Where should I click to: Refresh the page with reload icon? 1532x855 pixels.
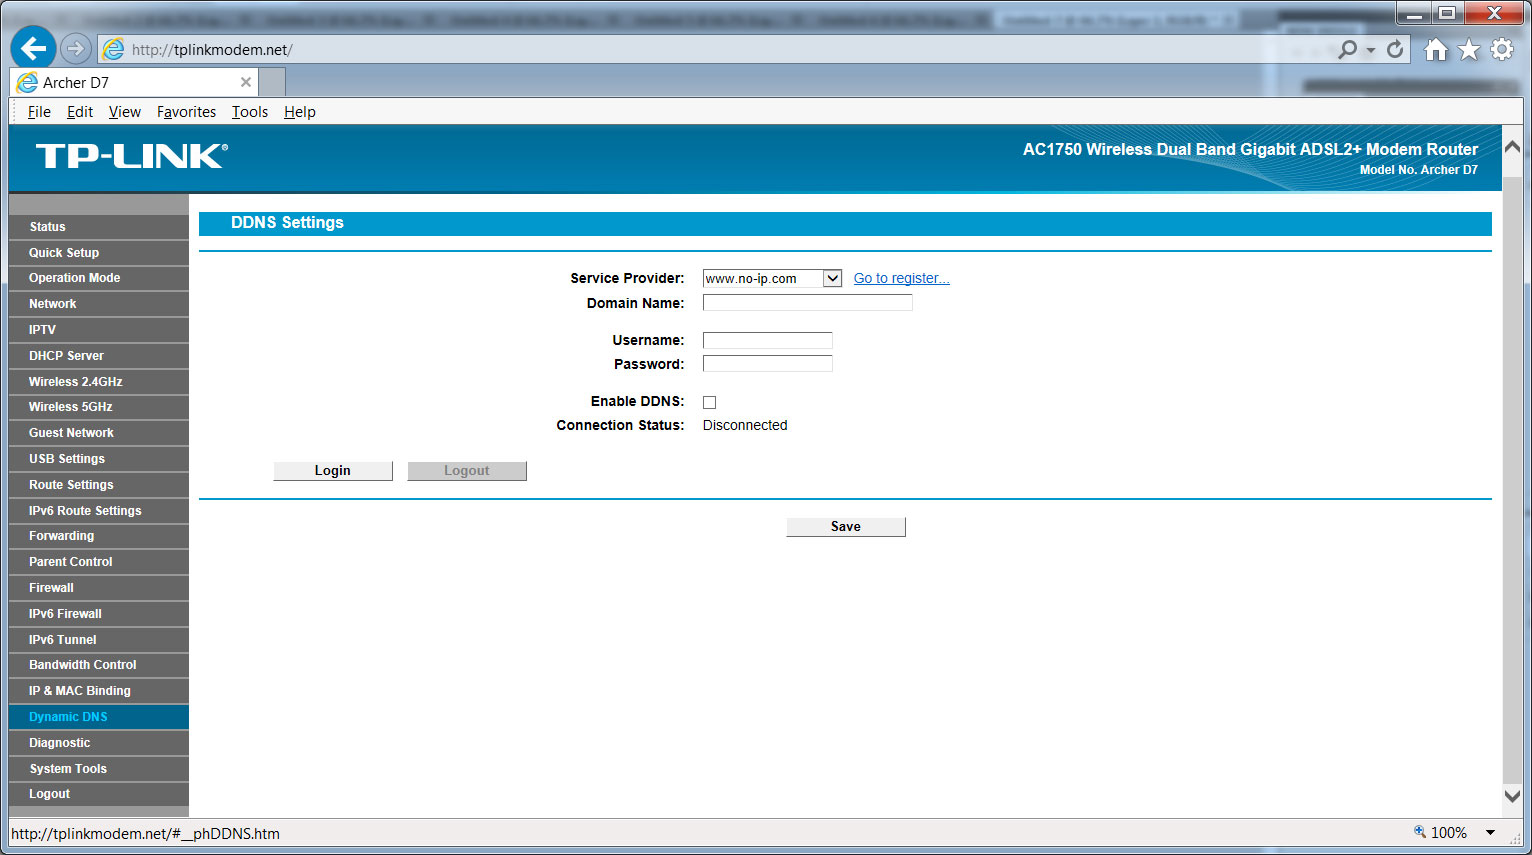pyautogui.click(x=1395, y=49)
